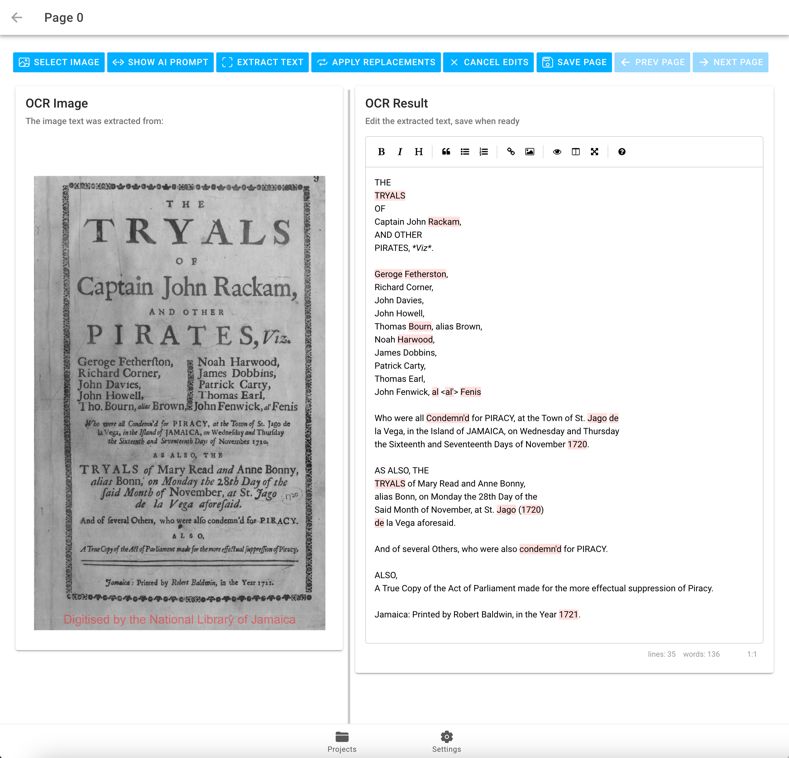Run Extract Text on the image
Viewport: 789px width, 758px height.
pyautogui.click(x=262, y=62)
